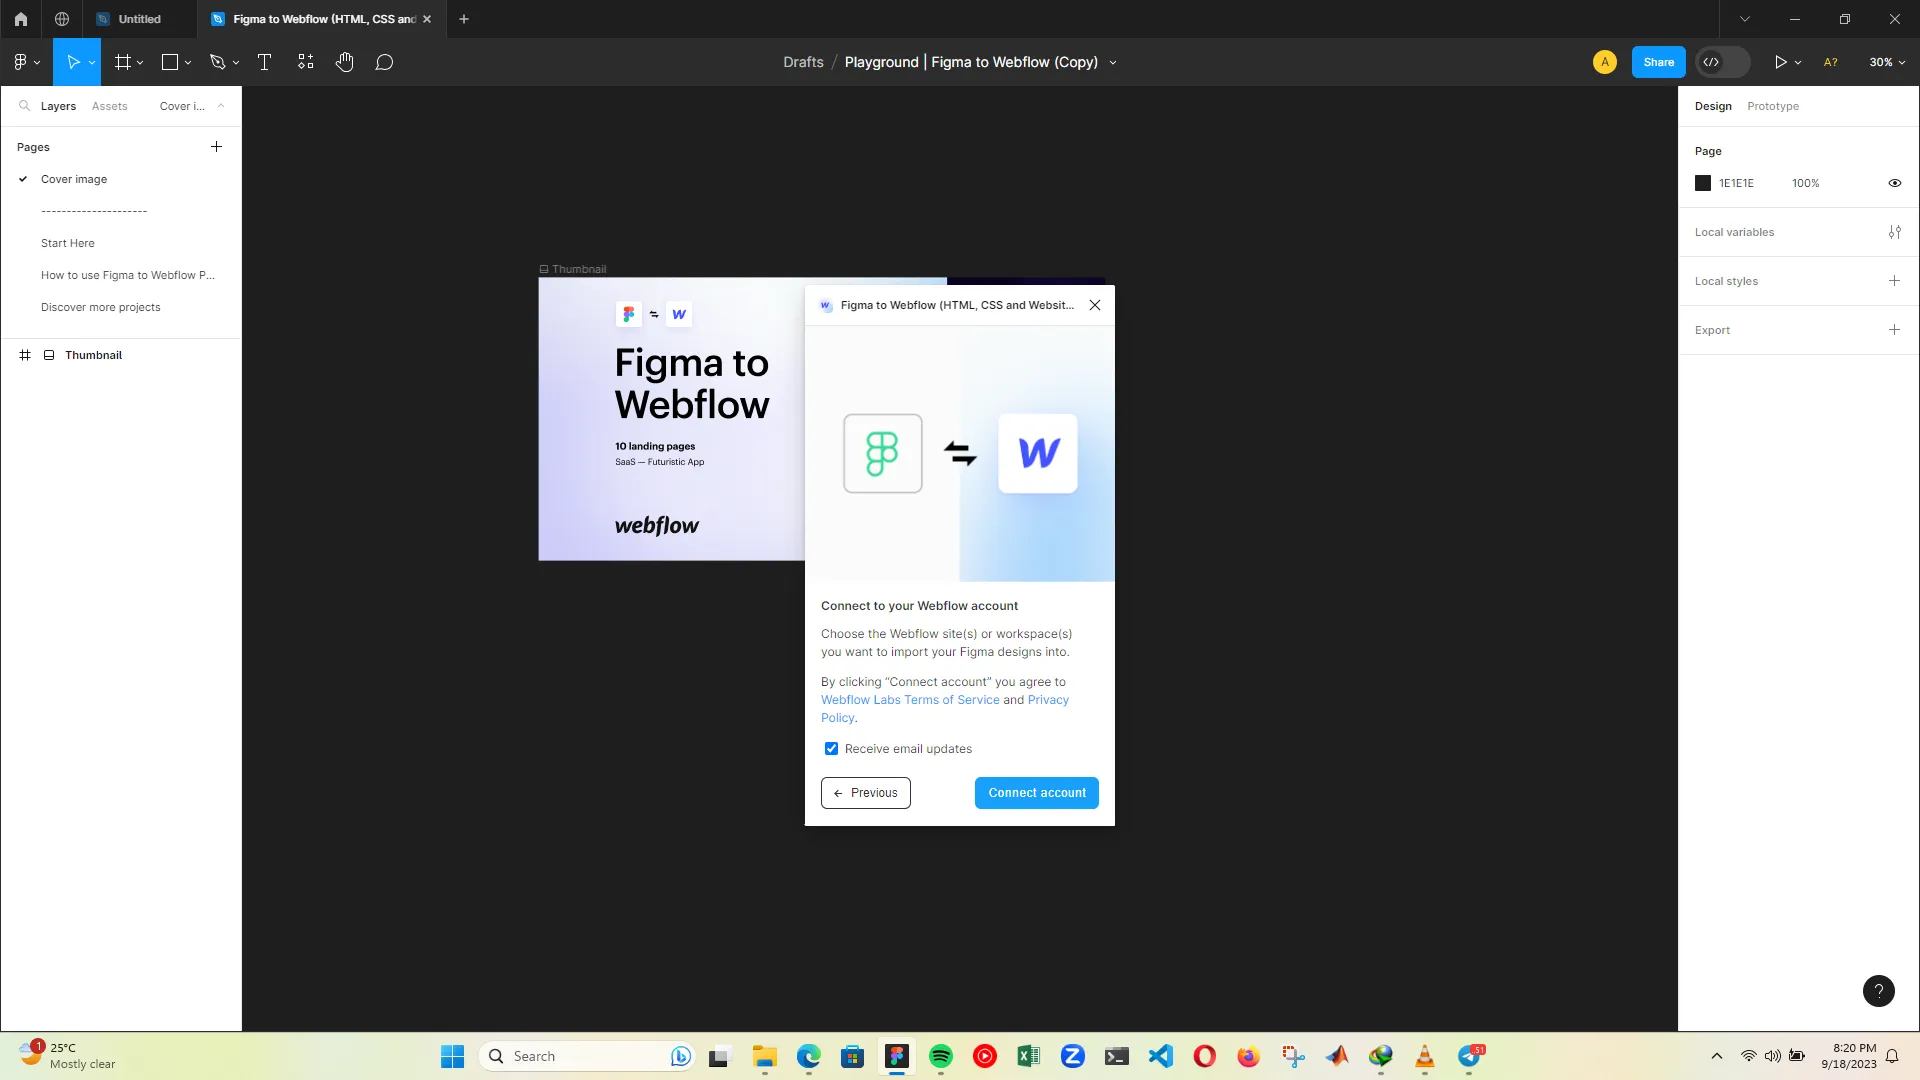Select the Hand tool
Image resolution: width=1920 pixels, height=1080 pixels.
[x=344, y=62]
